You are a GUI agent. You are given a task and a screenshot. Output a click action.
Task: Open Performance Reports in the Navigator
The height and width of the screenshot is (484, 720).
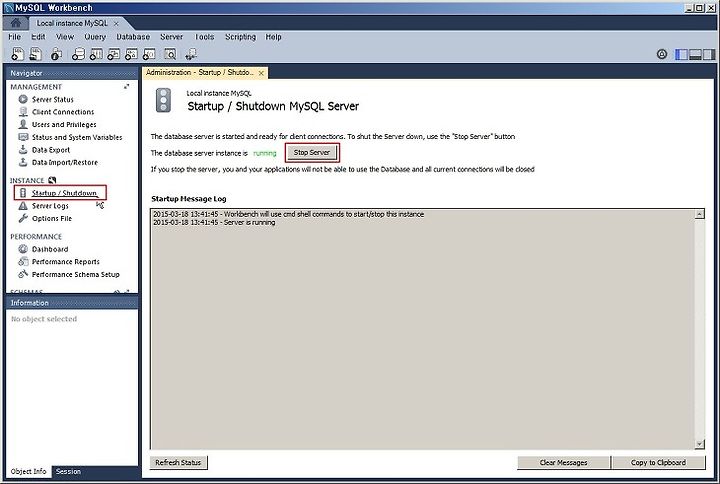click(66, 262)
